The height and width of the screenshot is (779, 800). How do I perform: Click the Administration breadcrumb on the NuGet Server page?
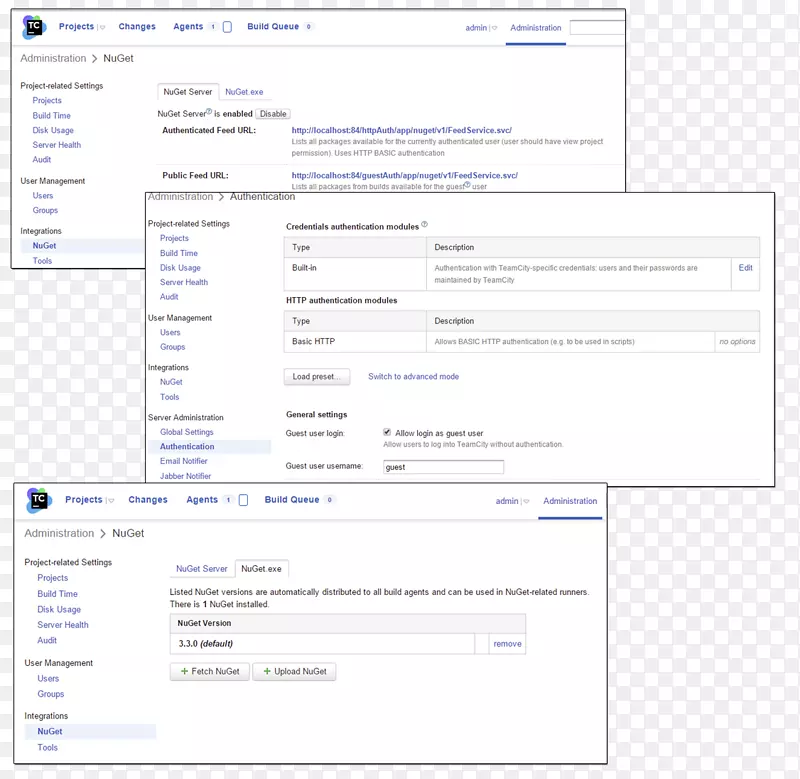click(x=53, y=58)
